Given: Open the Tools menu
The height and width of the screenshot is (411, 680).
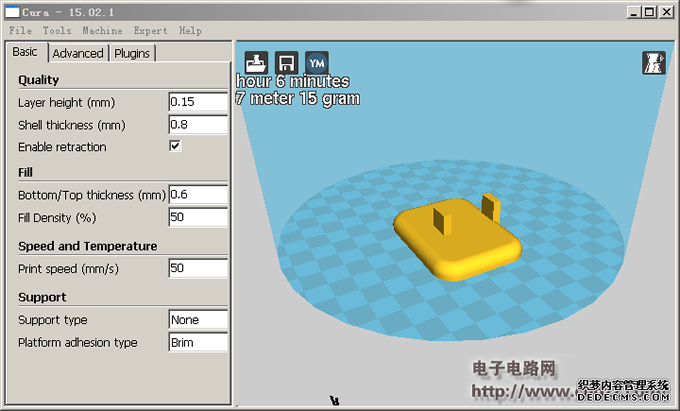Looking at the screenshot, I should [x=57, y=30].
